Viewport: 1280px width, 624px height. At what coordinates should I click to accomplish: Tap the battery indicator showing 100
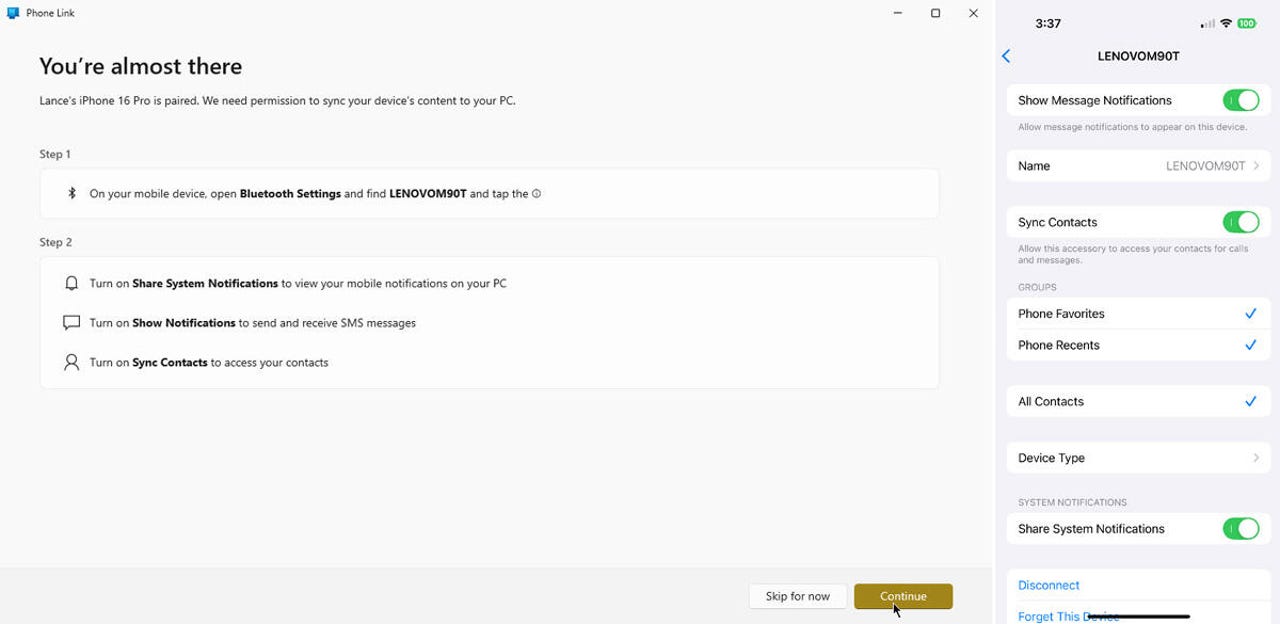[1247, 23]
